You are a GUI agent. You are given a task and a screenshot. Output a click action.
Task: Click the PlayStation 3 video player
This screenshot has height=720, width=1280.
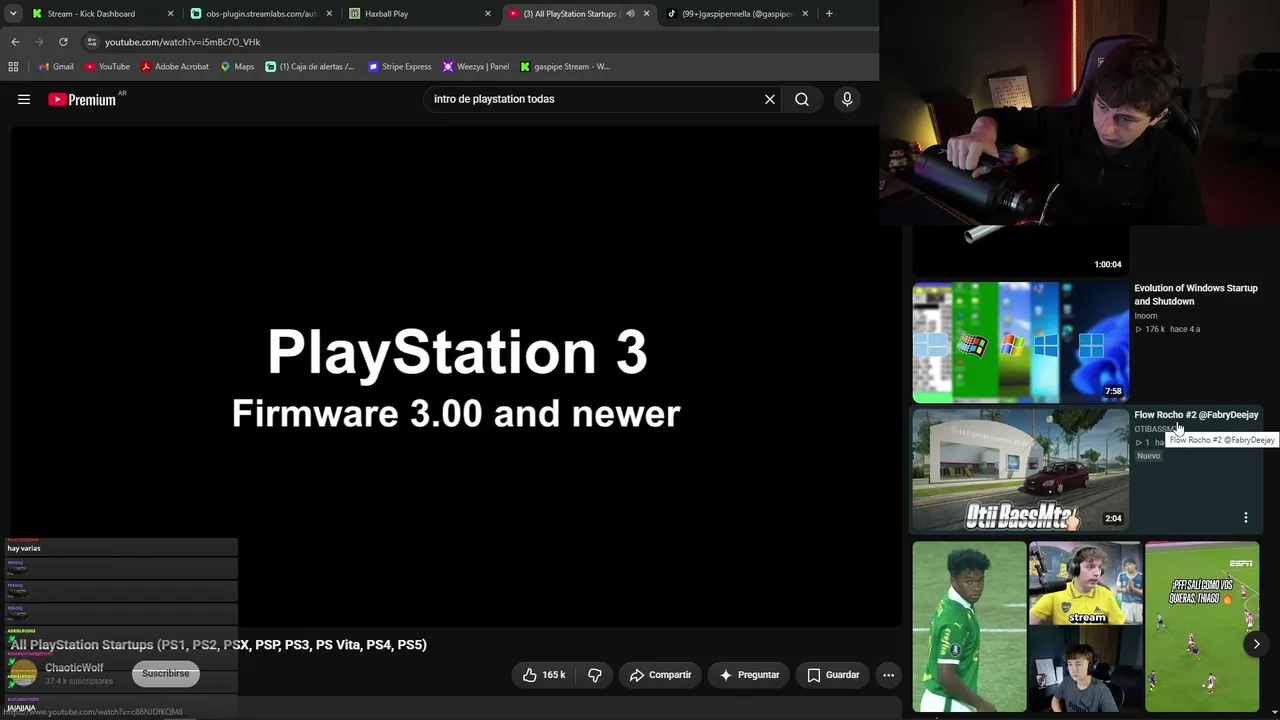click(x=456, y=377)
